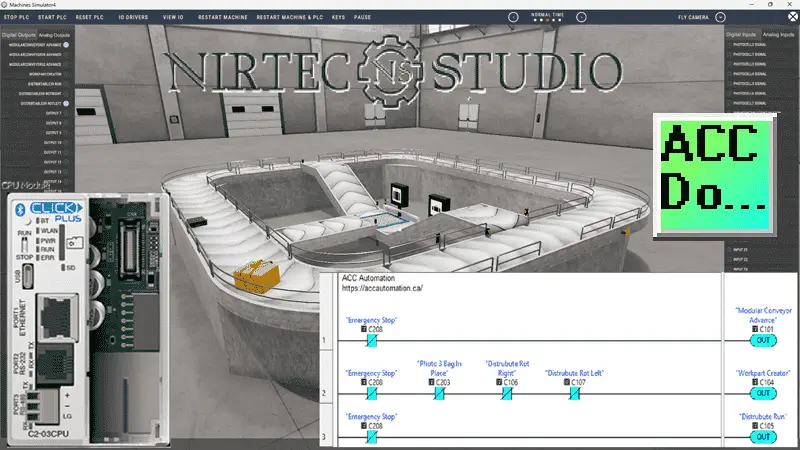Click the fourth Photocell Signal input row

click(x=749, y=74)
